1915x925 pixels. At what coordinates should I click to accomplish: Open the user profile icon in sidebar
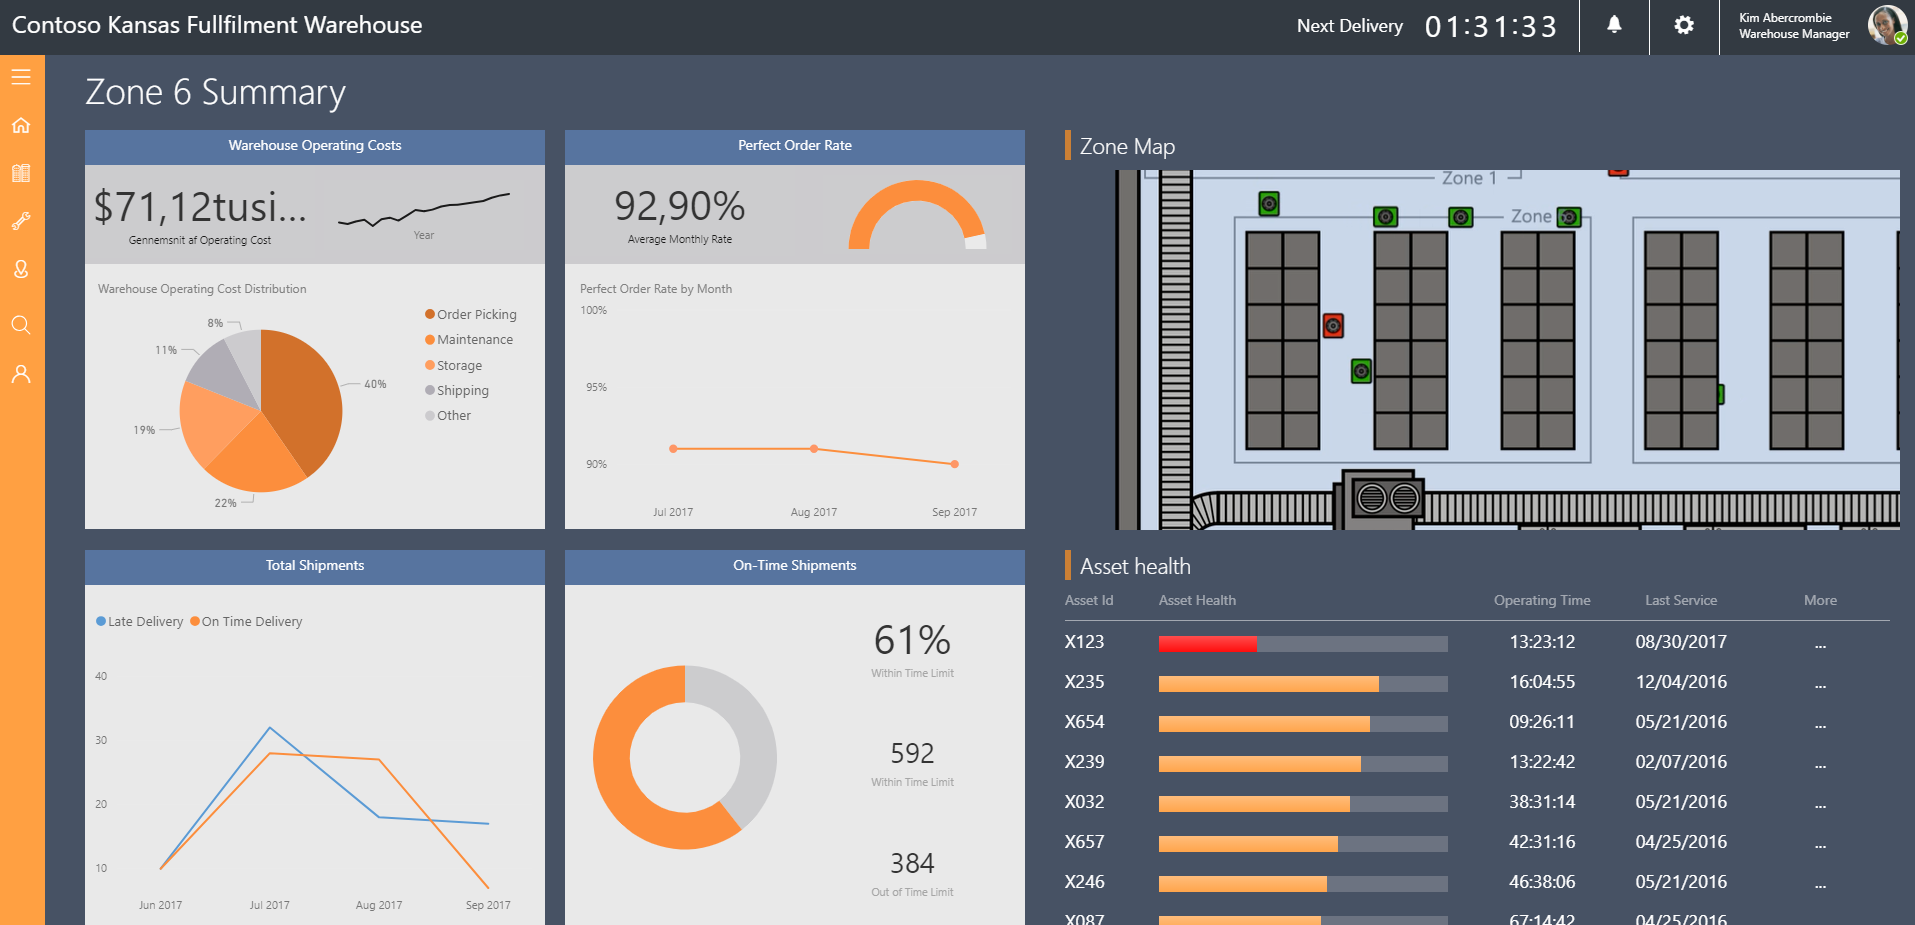pos(21,374)
